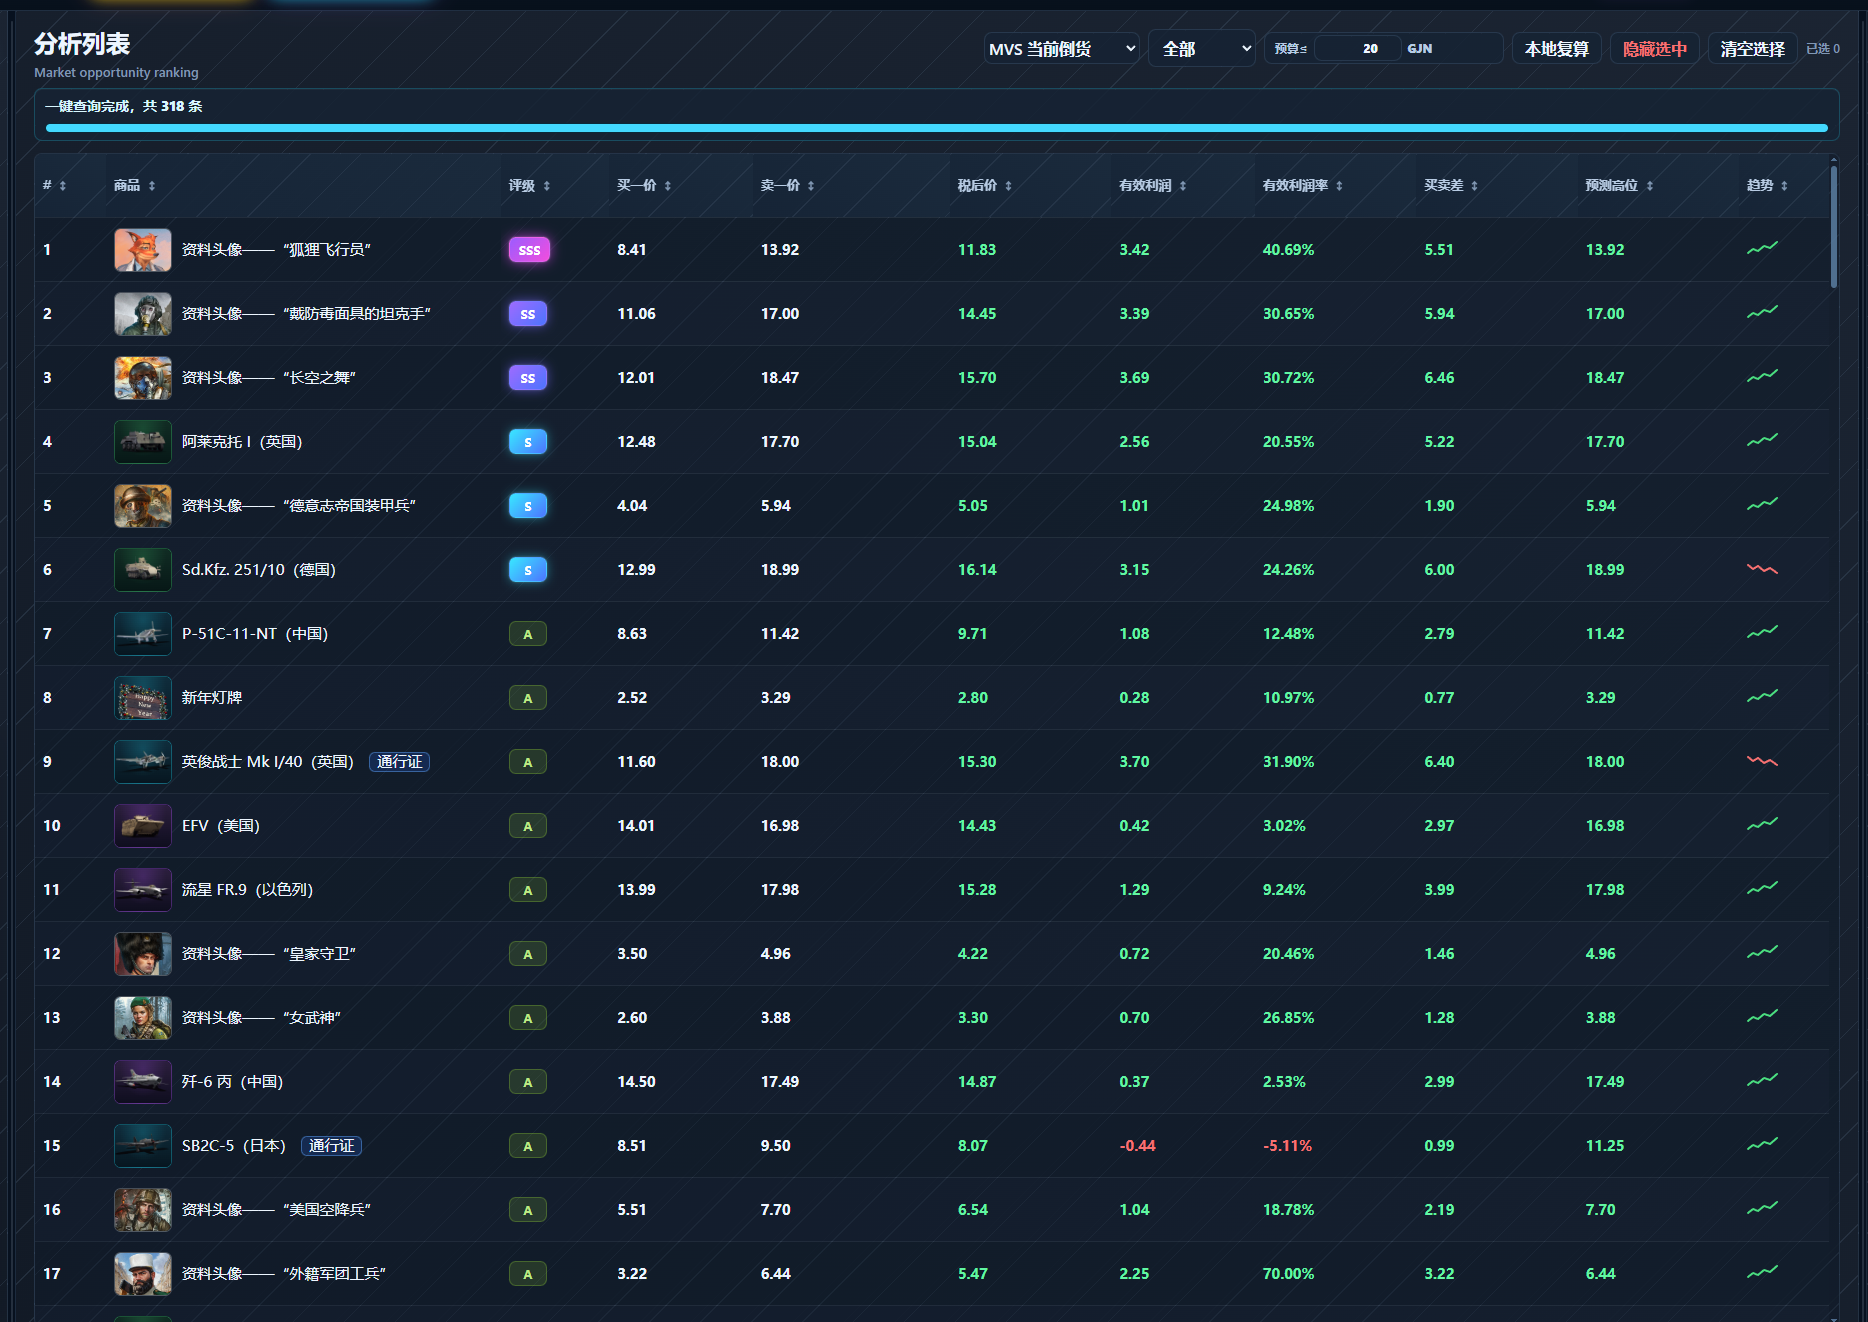The height and width of the screenshot is (1322, 1868).
Task: Toggle the 隐藏选中 button
Action: click(1654, 49)
